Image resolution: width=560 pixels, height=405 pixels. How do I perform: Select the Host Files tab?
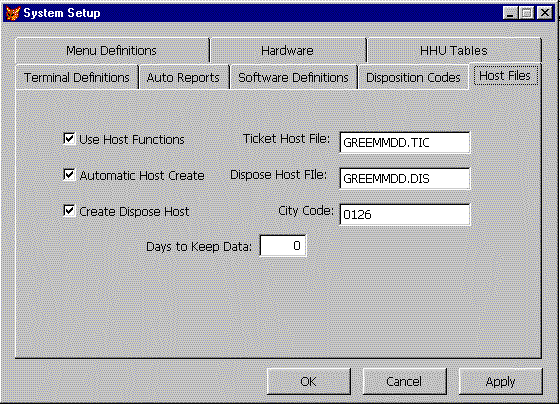(x=505, y=76)
